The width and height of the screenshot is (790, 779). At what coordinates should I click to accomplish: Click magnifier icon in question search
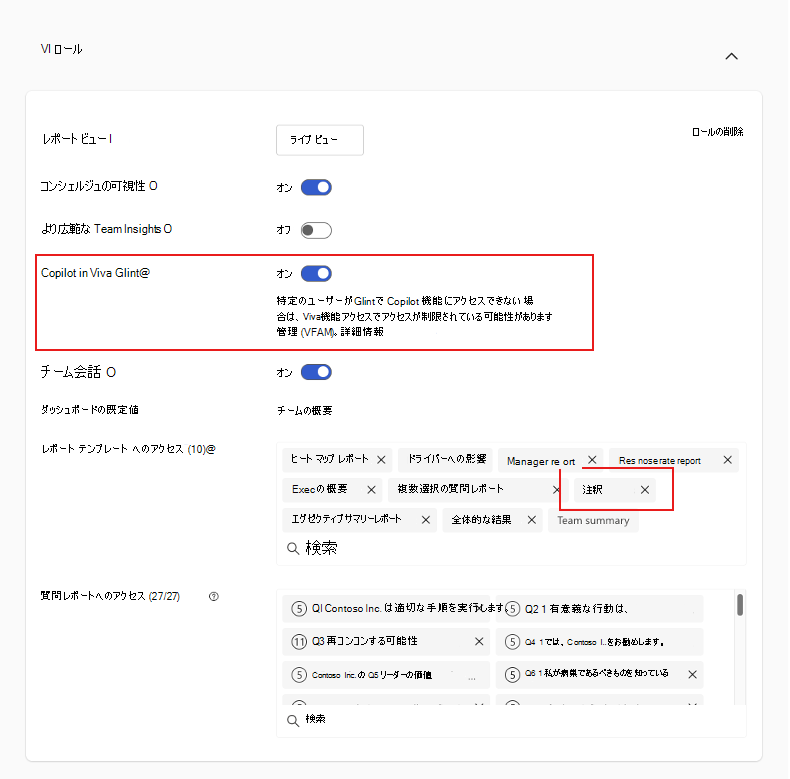293,721
